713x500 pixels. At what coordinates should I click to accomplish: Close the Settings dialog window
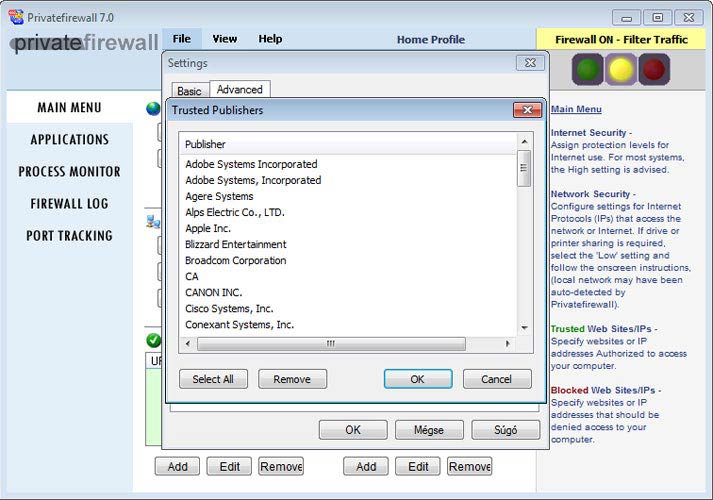click(530, 63)
